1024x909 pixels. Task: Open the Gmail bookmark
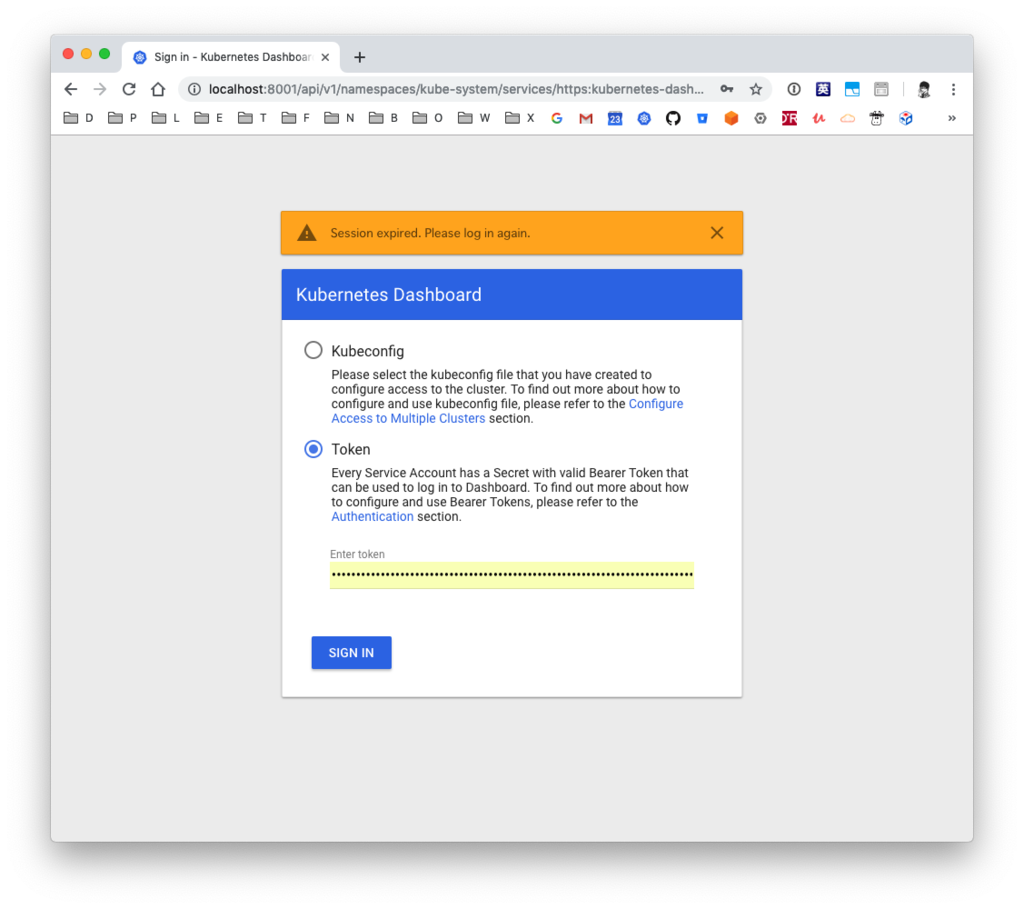(x=586, y=118)
